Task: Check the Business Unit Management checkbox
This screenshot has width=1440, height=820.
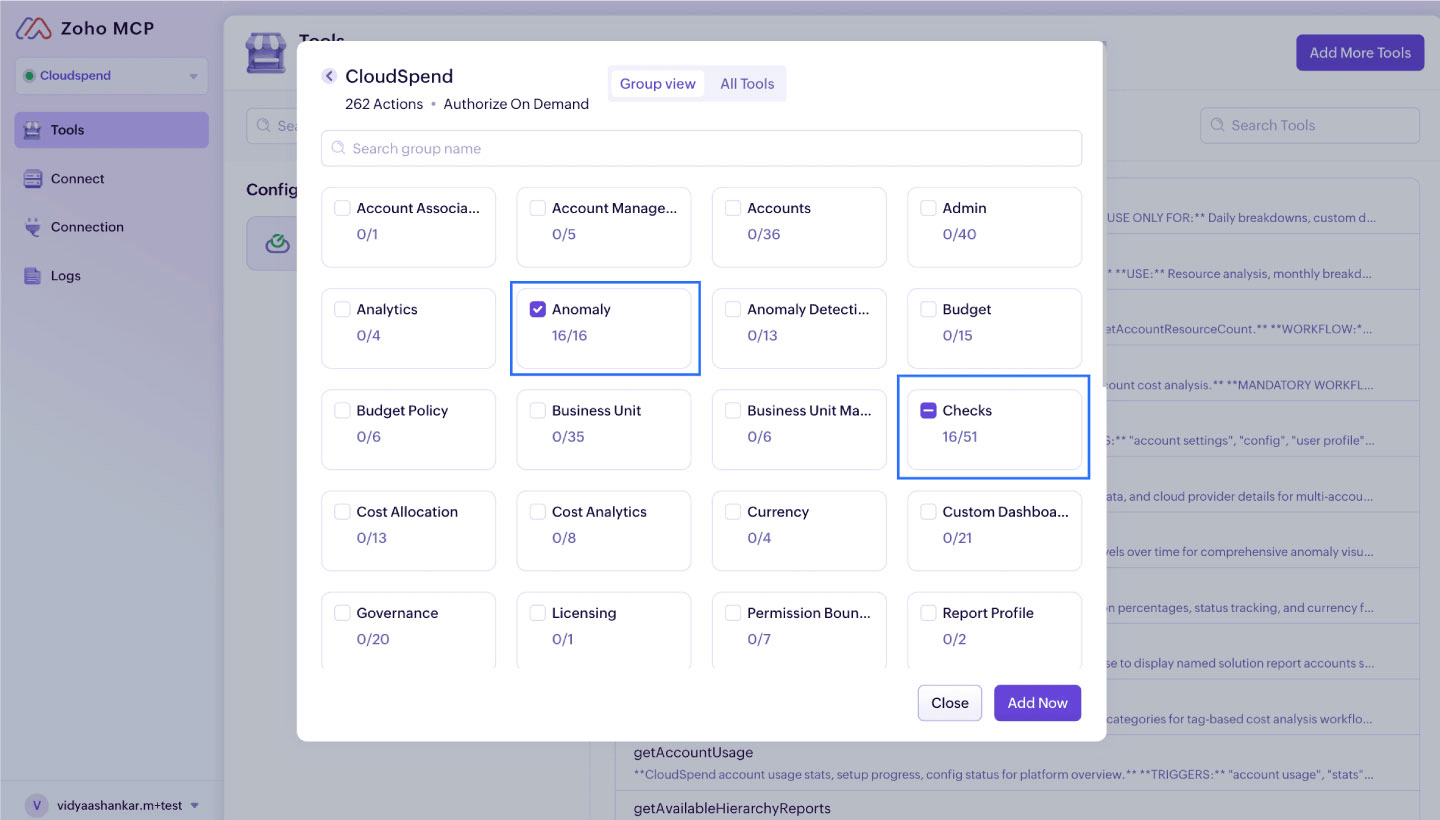Action: pos(733,410)
